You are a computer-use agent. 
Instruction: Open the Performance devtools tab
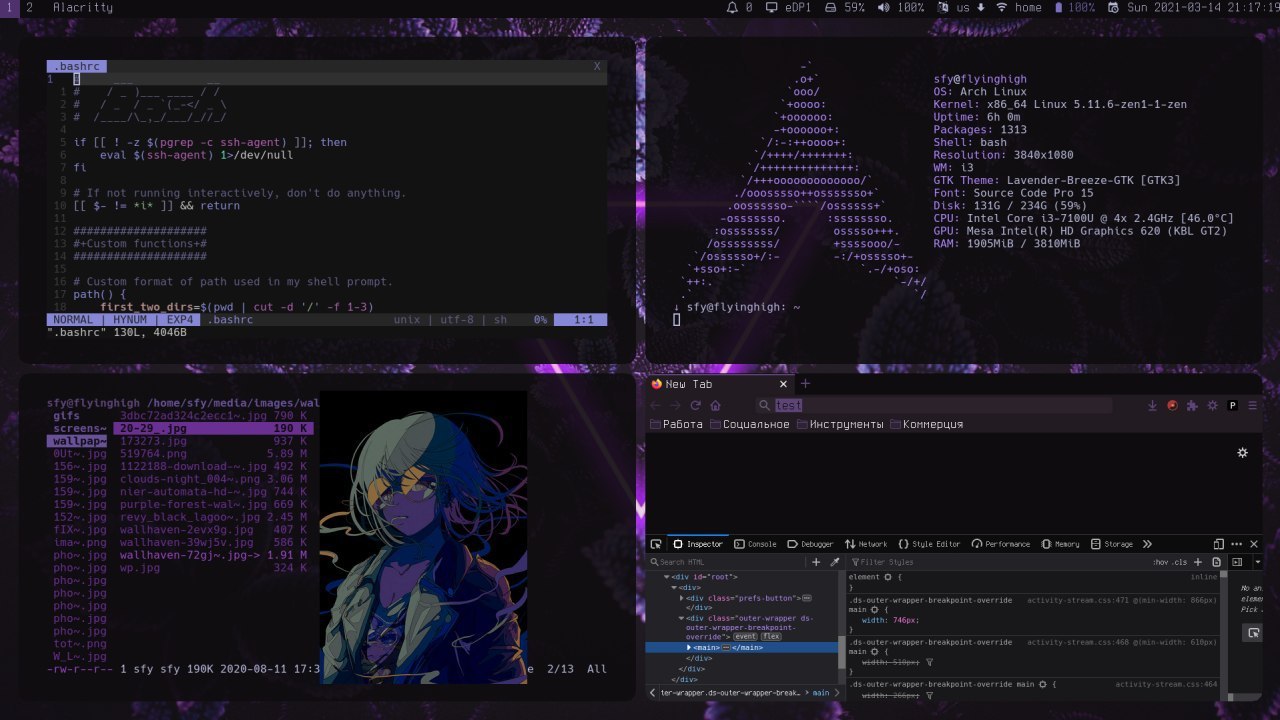pyautogui.click(x=1000, y=544)
